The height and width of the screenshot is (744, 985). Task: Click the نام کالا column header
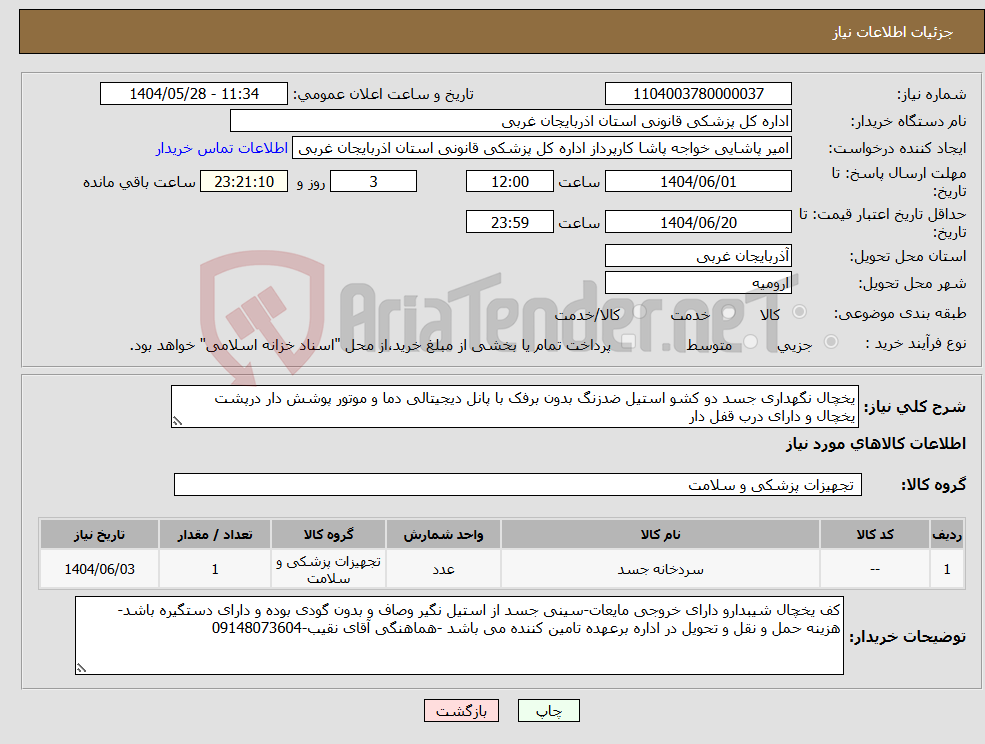[x=660, y=534]
